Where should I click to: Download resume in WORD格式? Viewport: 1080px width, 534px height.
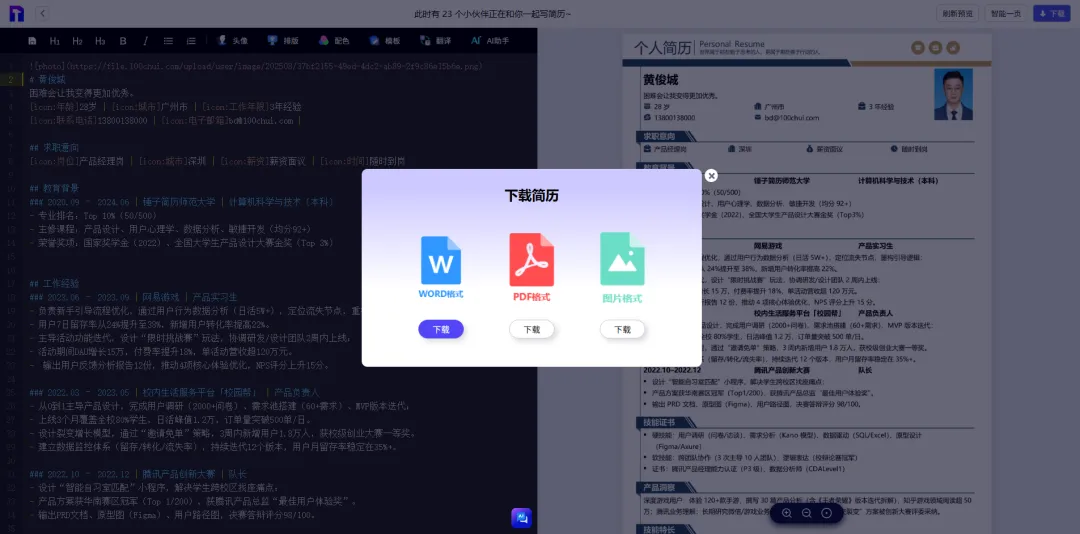[x=441, y=329]
